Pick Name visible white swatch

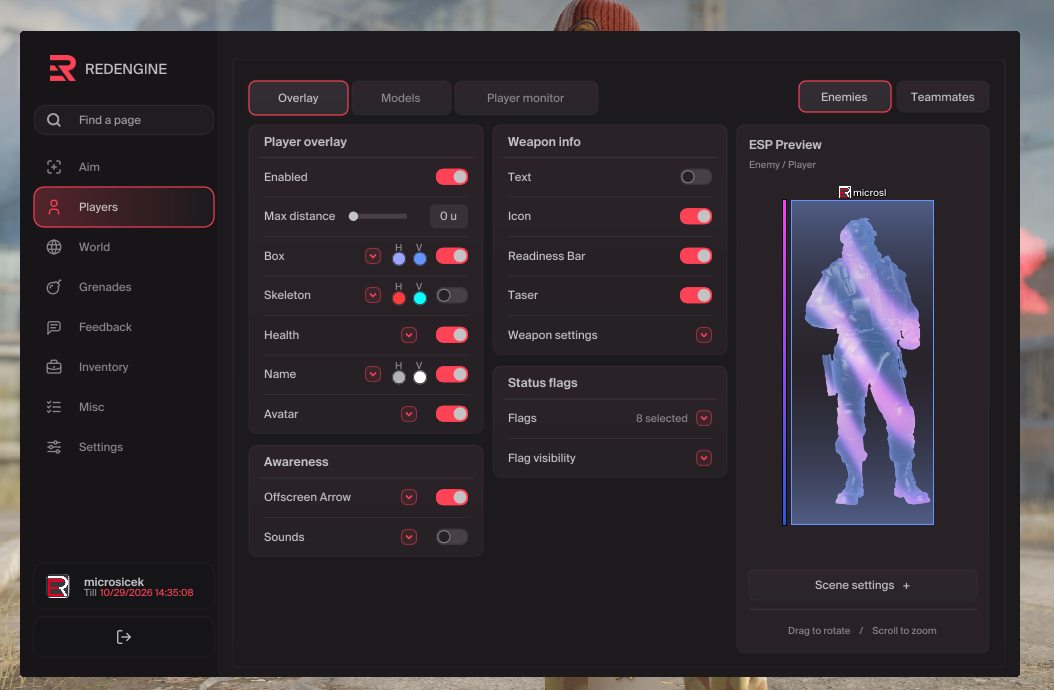(419, 377)
